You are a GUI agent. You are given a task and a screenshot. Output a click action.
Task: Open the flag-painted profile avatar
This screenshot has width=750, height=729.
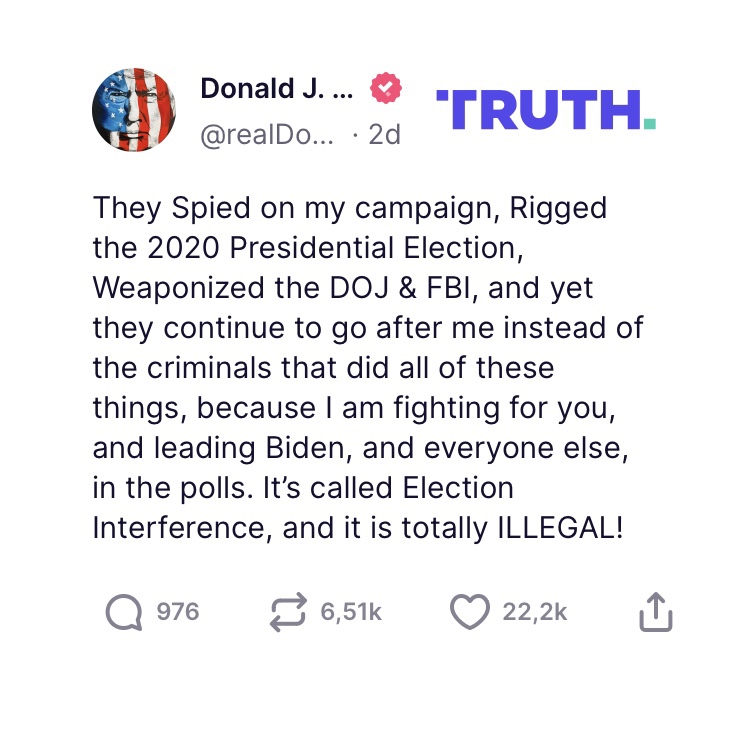[135, 110]
